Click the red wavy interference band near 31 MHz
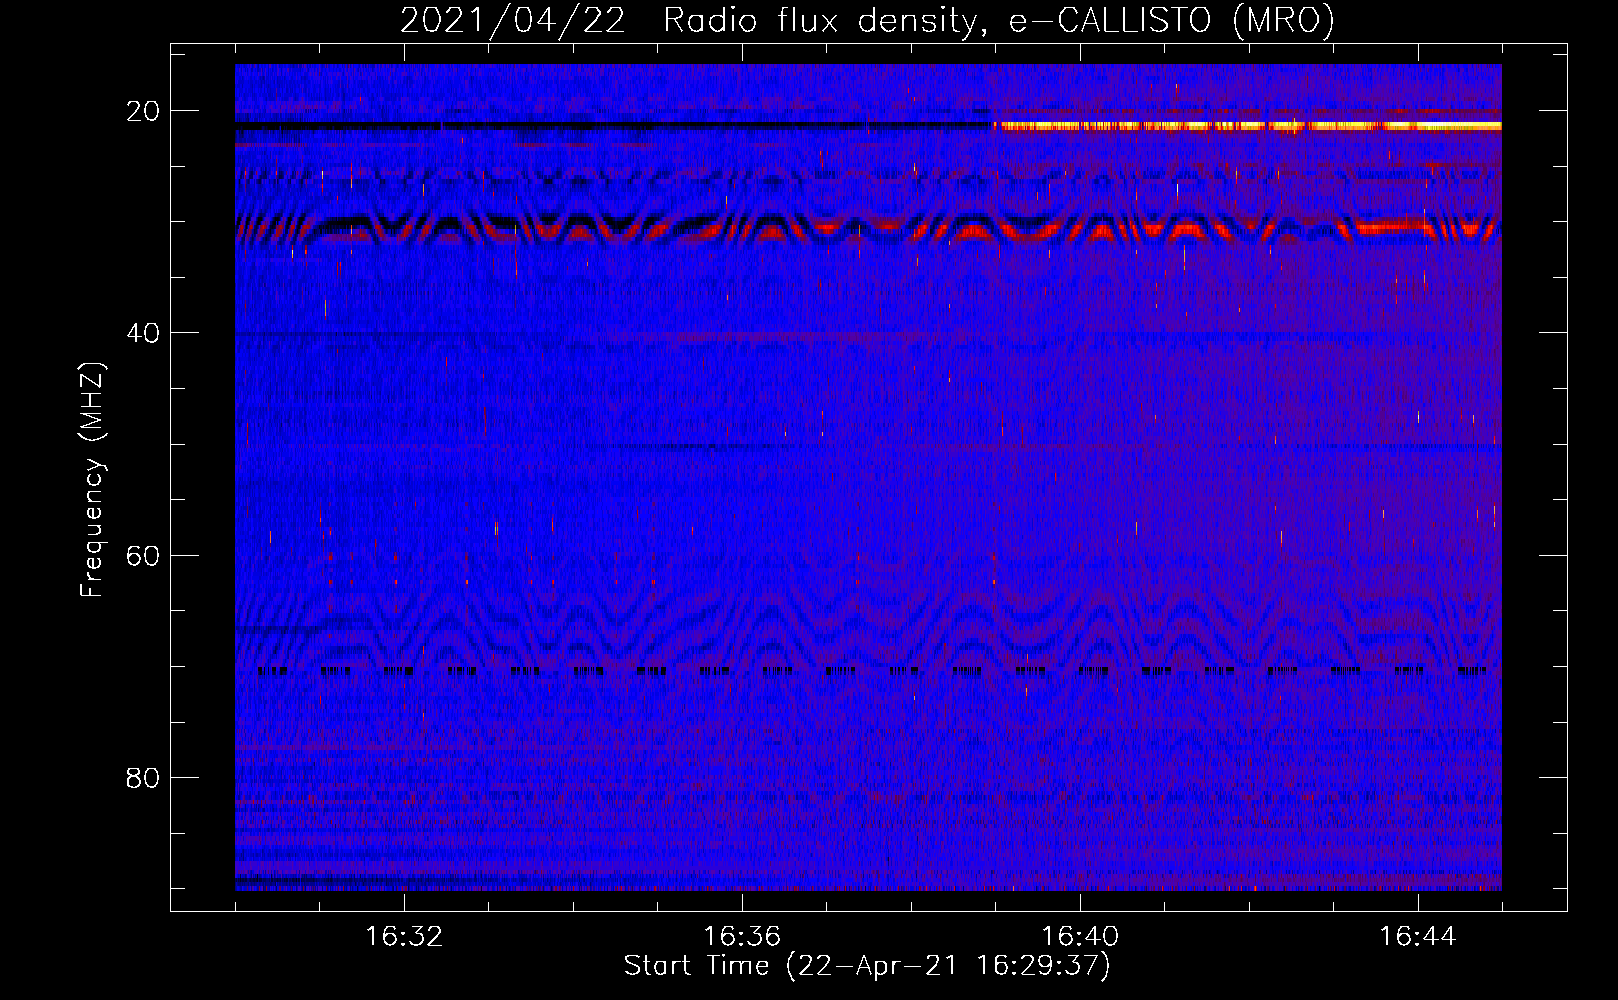The height and width of the screenshot is (1000, 1618). coord(868,230)
